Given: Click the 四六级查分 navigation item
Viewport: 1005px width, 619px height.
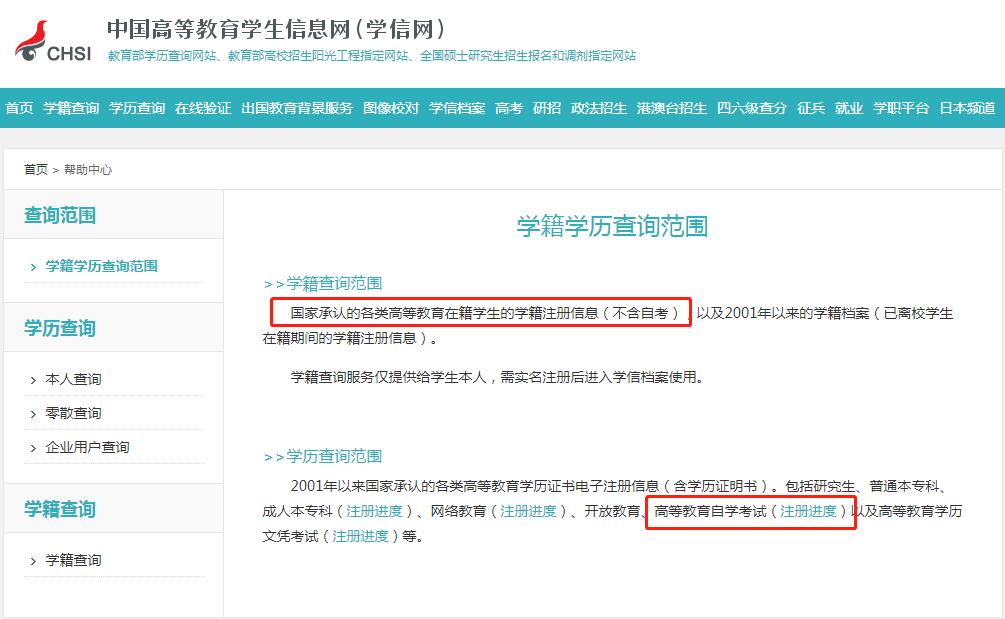Looking at the screenshot, I should coord(752,108).
